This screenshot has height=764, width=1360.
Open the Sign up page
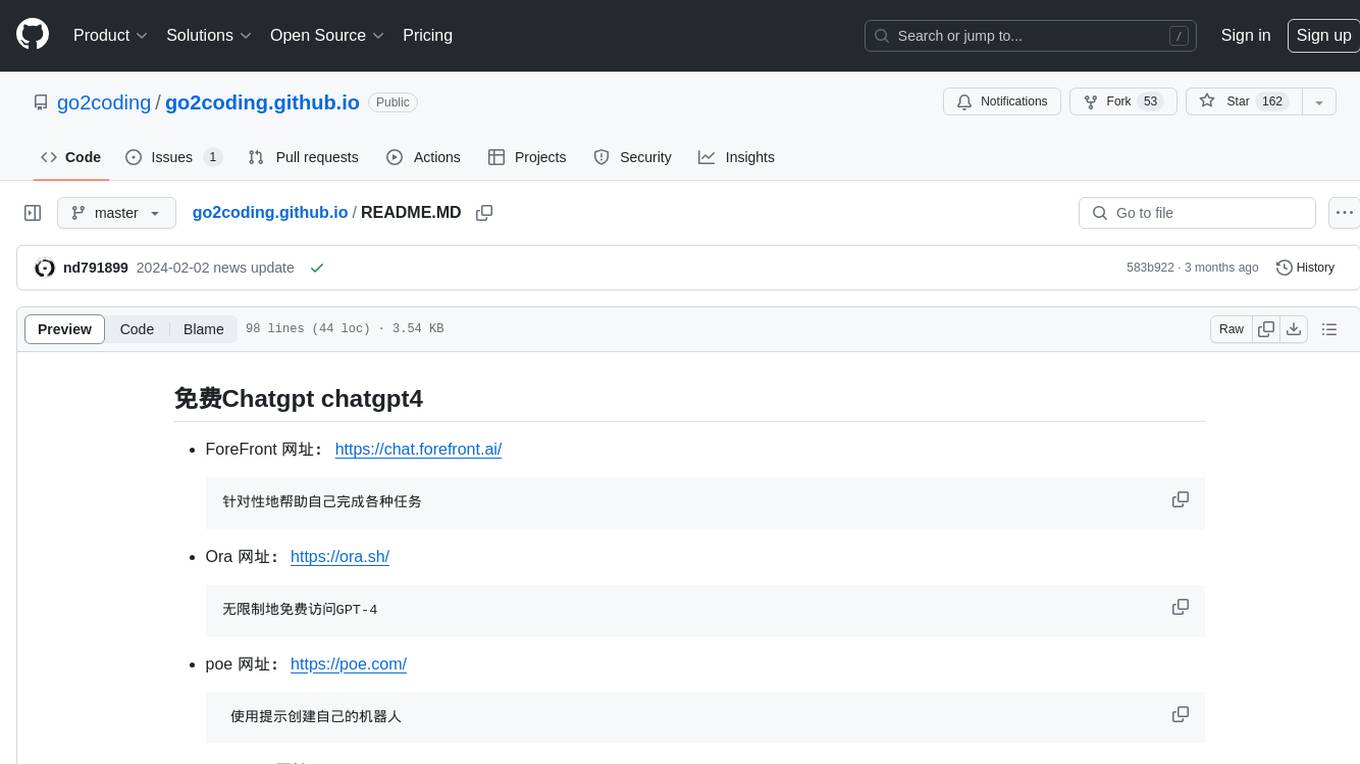pyautogui.click(x=1323, y=35)
